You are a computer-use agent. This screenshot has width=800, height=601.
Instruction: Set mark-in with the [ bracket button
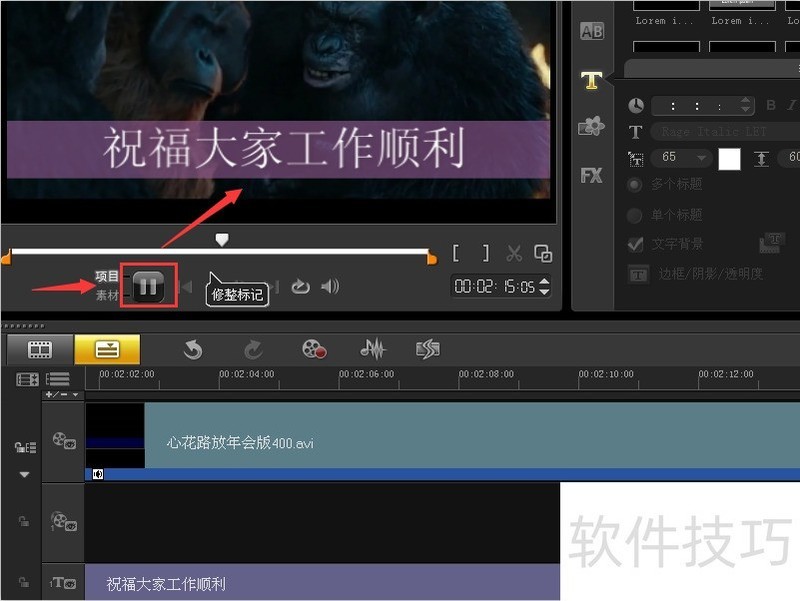(x=456, y=253)
